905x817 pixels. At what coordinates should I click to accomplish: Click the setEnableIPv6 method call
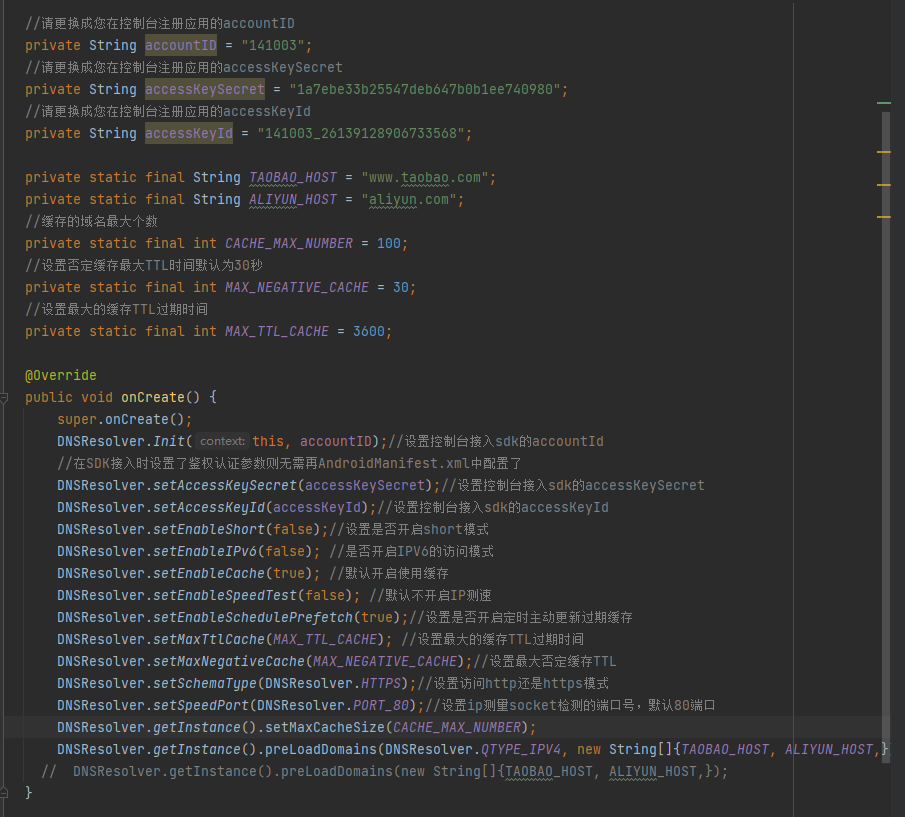tap(205, 551)
